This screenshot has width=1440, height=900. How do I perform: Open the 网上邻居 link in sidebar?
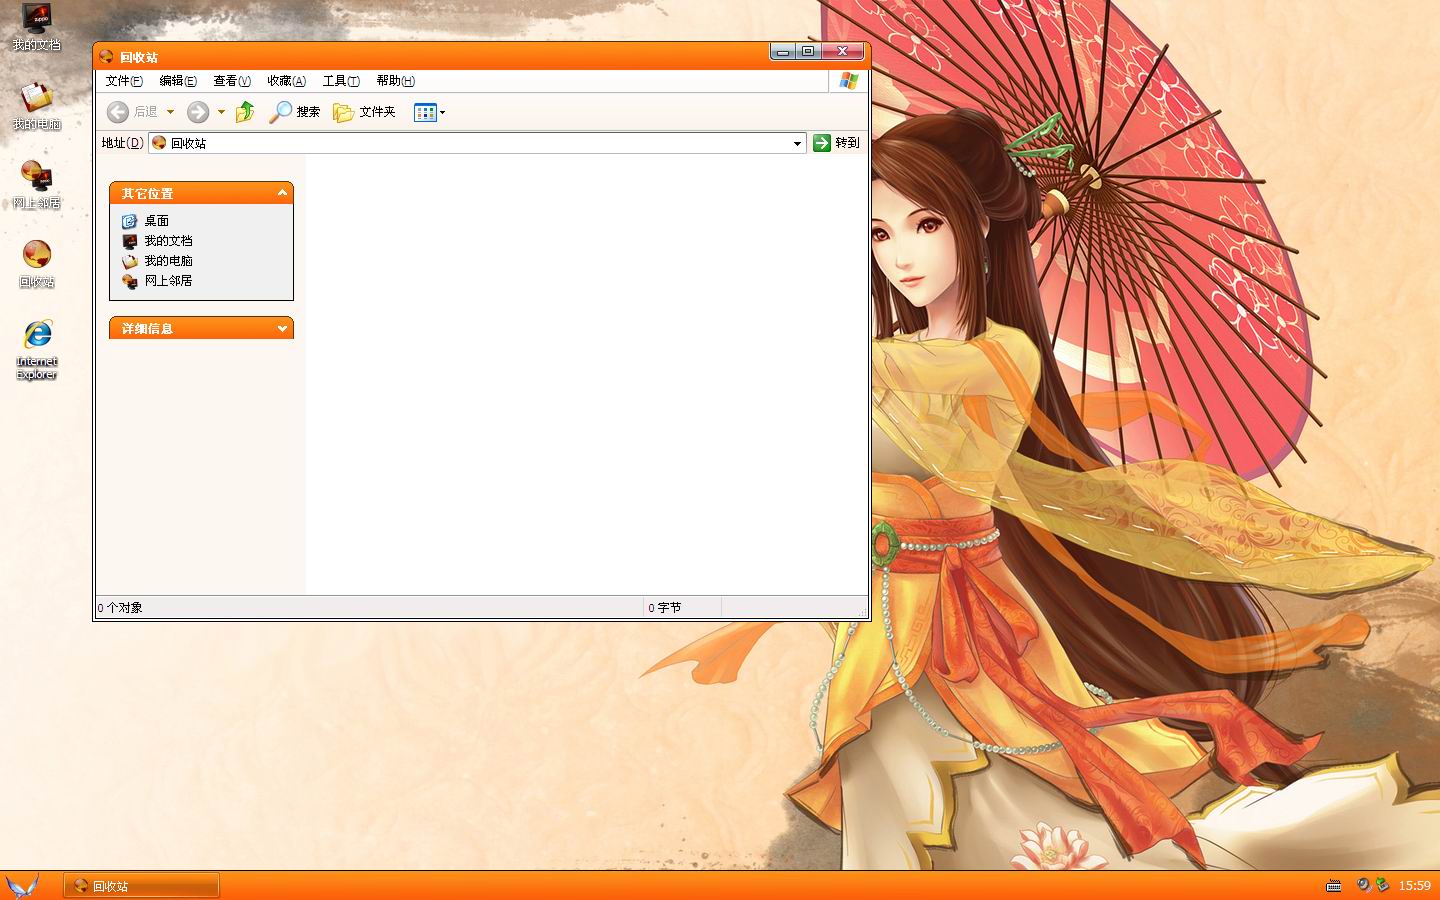click(168, 281)
